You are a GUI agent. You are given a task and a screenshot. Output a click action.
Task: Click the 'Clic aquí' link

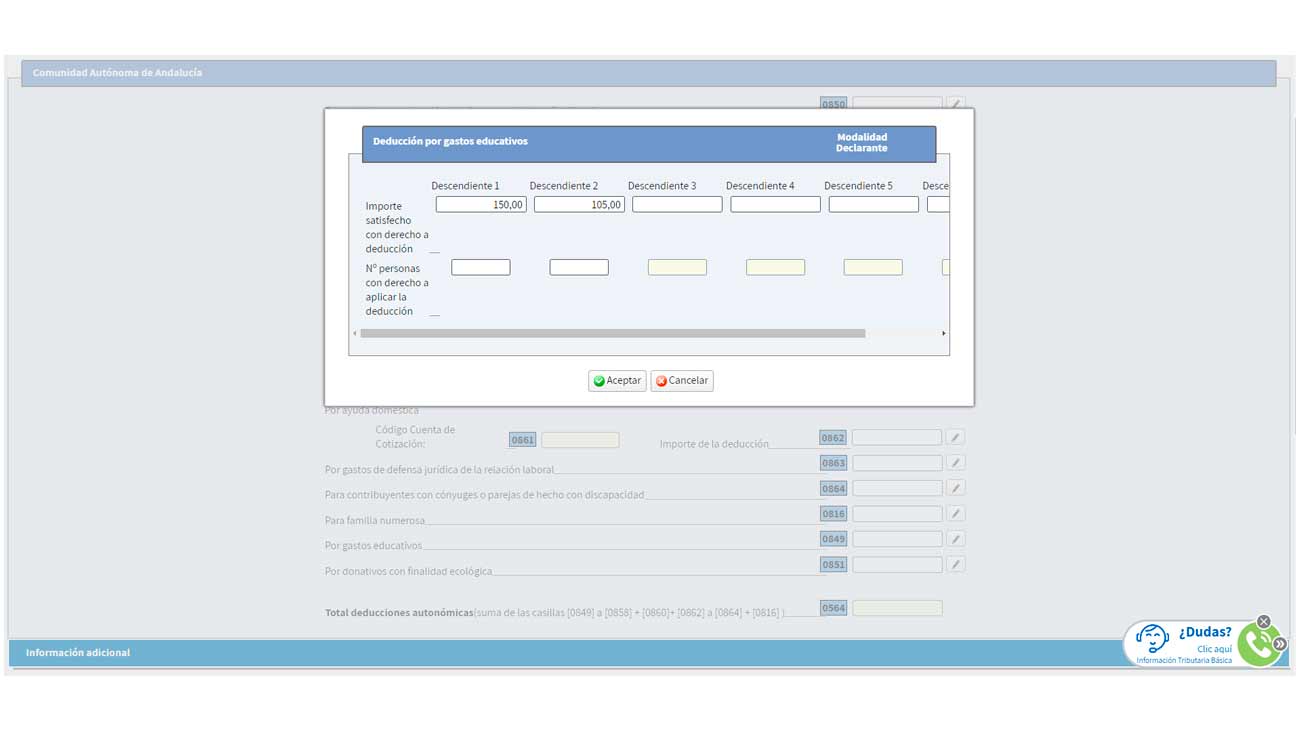(x=1214, y=649)
